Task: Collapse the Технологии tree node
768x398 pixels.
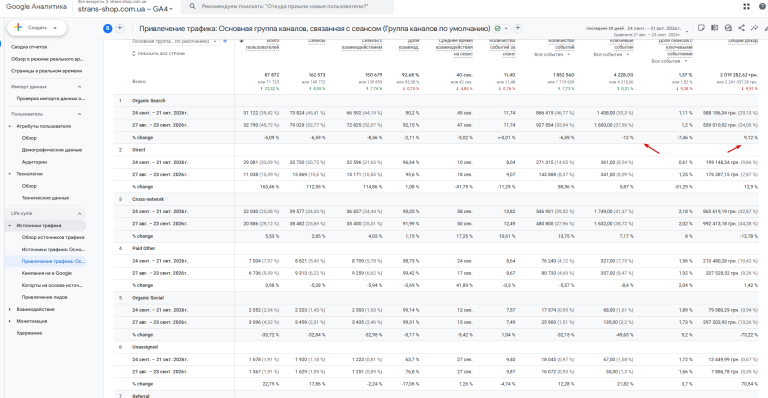Action: click(10, 174)
